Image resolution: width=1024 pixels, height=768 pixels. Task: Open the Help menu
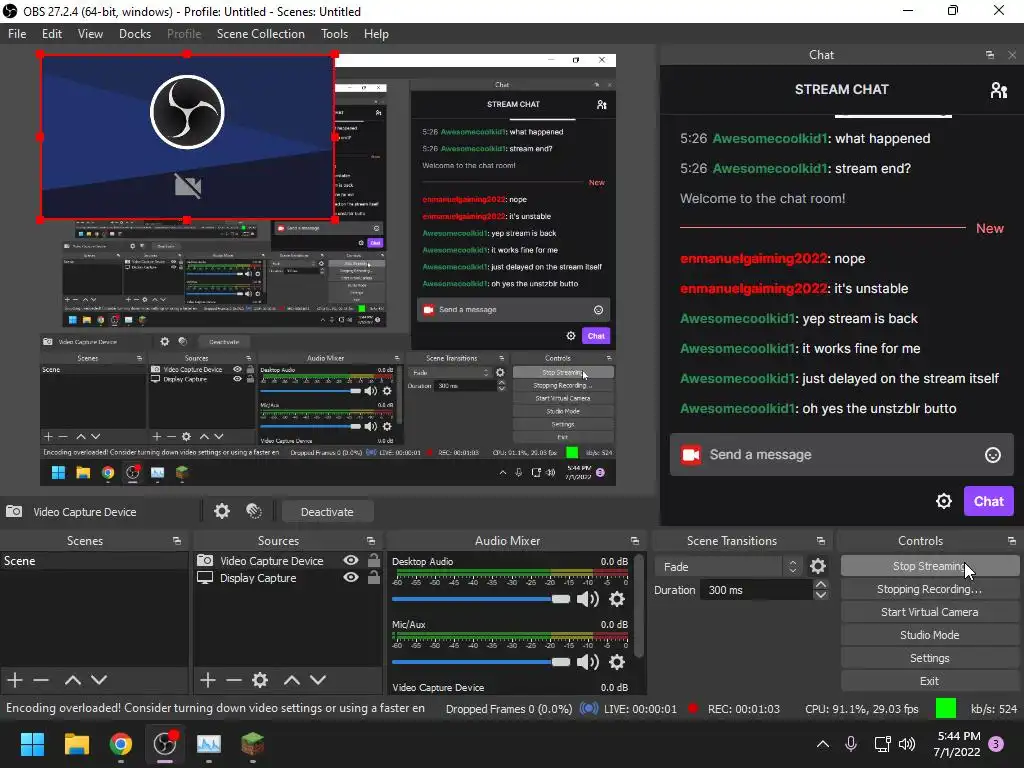click(x=376, y=34)
